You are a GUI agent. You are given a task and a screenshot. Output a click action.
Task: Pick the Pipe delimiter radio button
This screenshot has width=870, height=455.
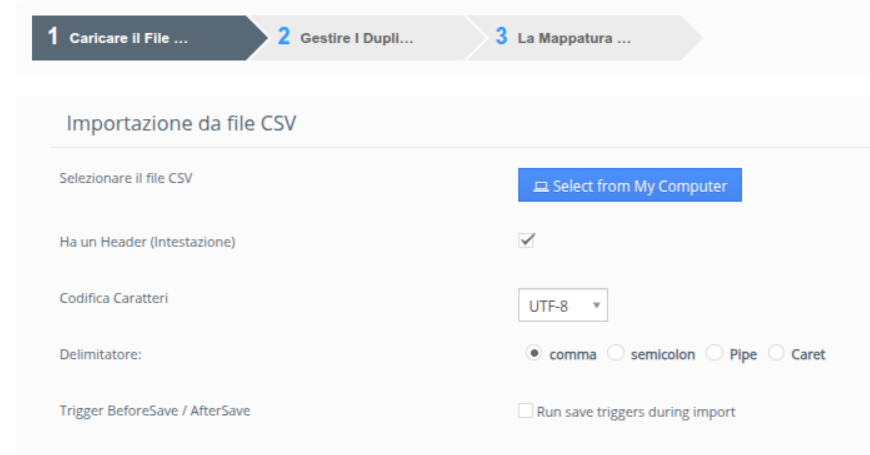714,354
